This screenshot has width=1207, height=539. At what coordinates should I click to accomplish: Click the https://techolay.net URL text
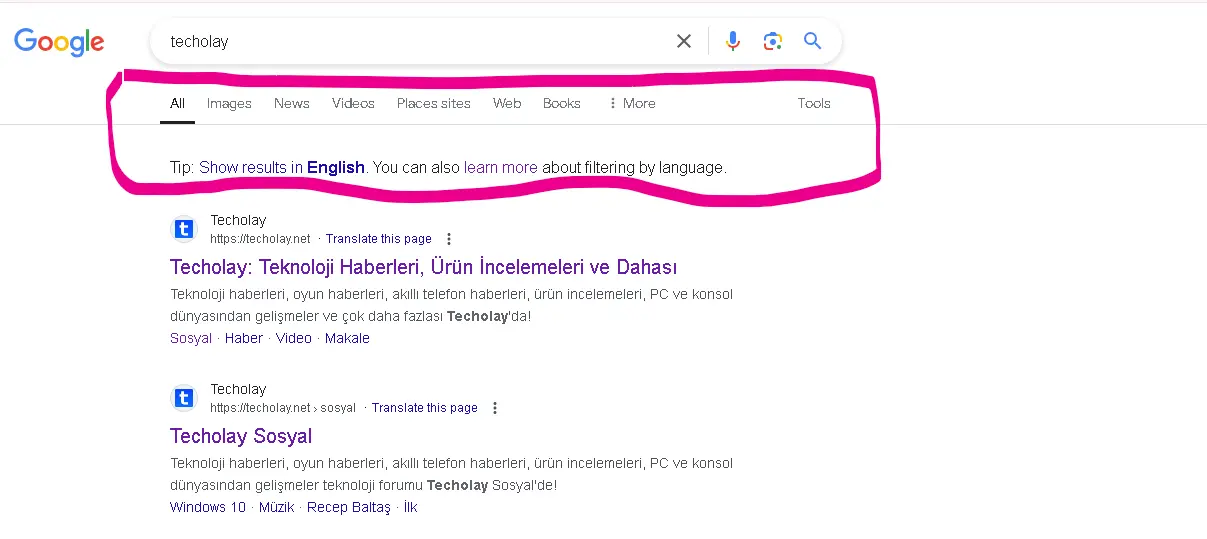(x=260, y=239)
